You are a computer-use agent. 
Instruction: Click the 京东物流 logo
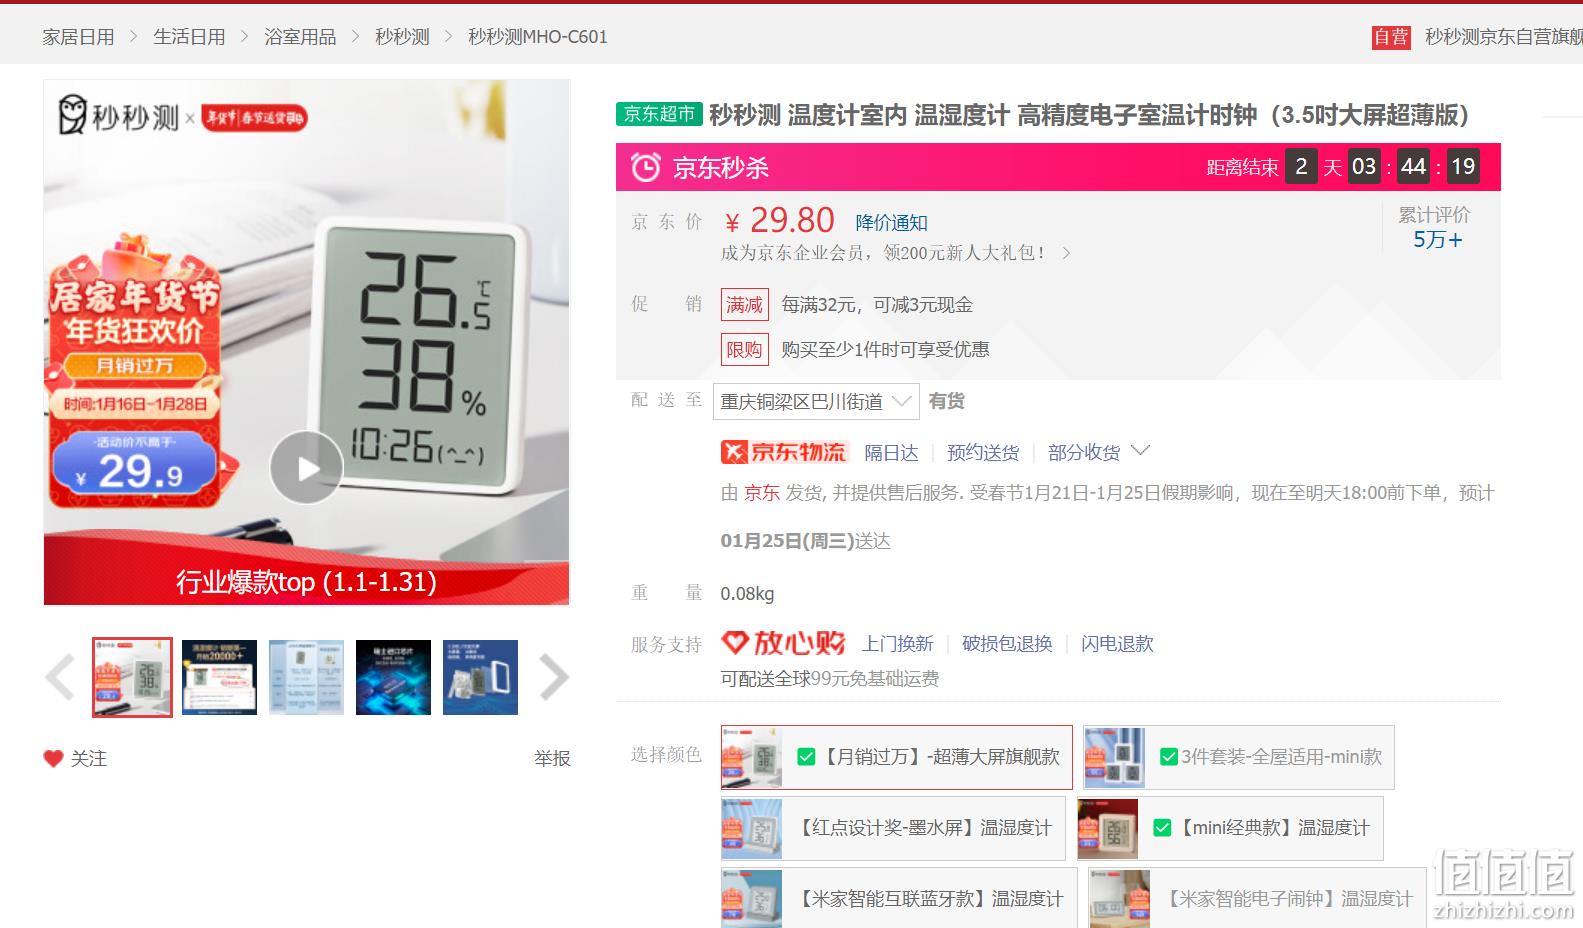784,452
